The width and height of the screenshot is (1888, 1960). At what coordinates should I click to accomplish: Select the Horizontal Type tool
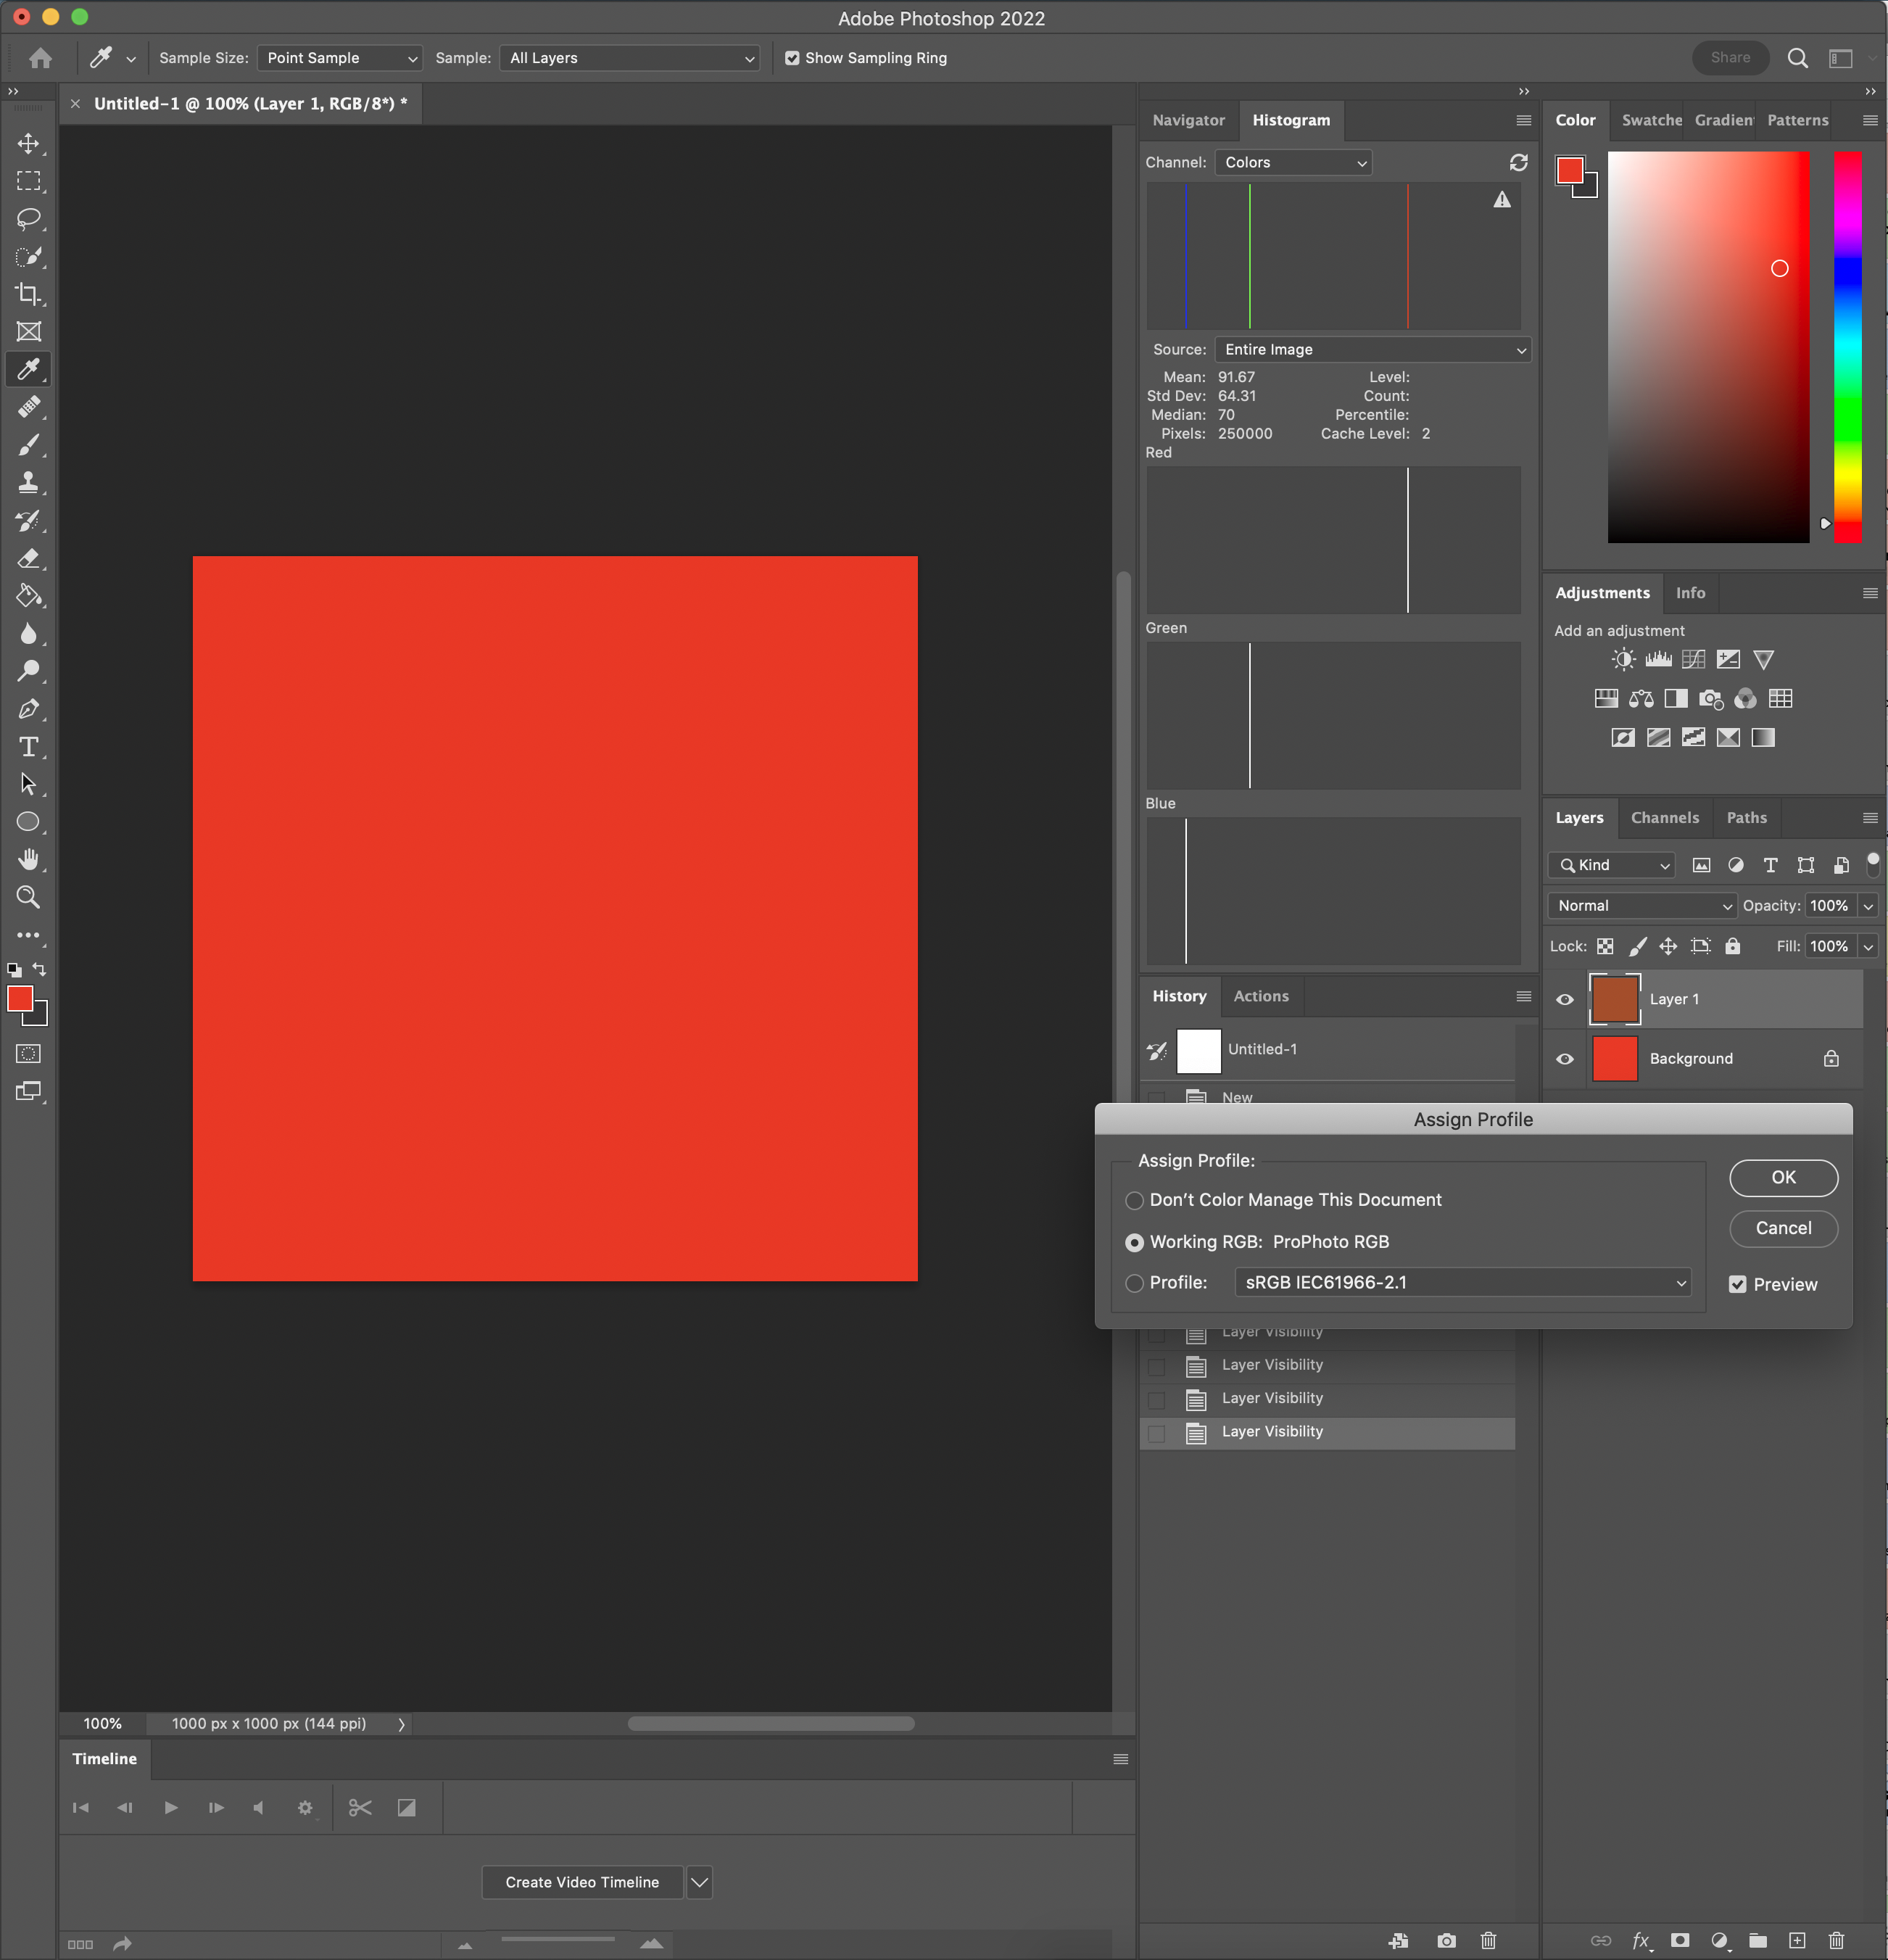(28, 747)
